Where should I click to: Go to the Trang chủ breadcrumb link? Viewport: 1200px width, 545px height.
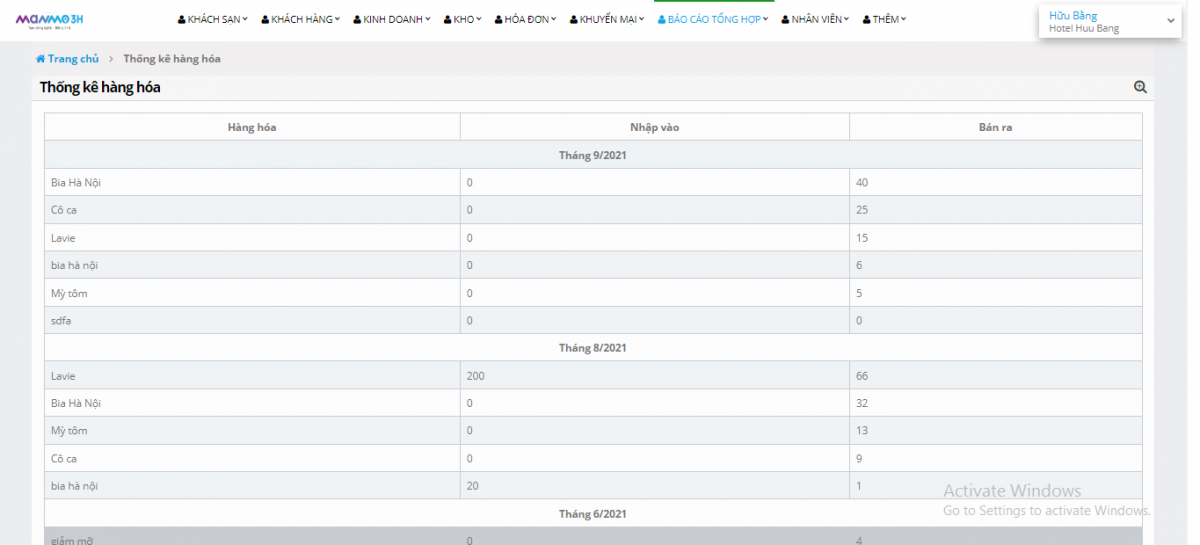73,59
